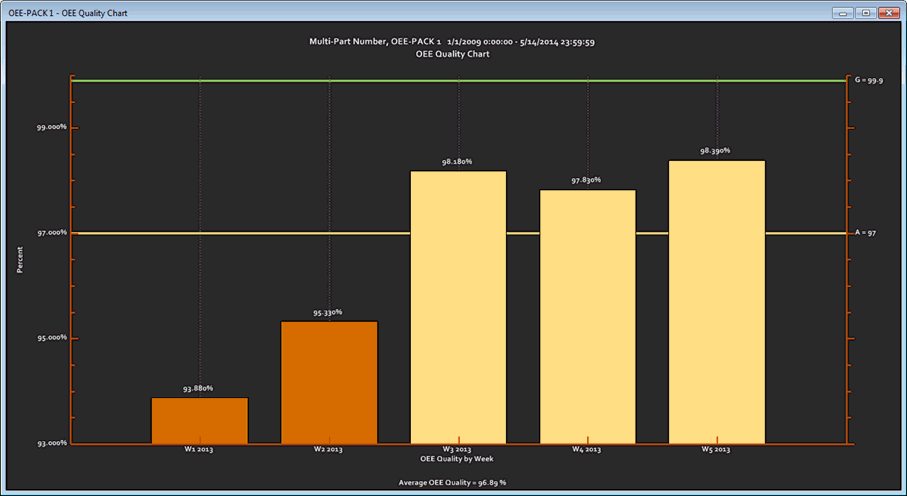Click the 98.180% value label
907x496 pixels.
457,161
